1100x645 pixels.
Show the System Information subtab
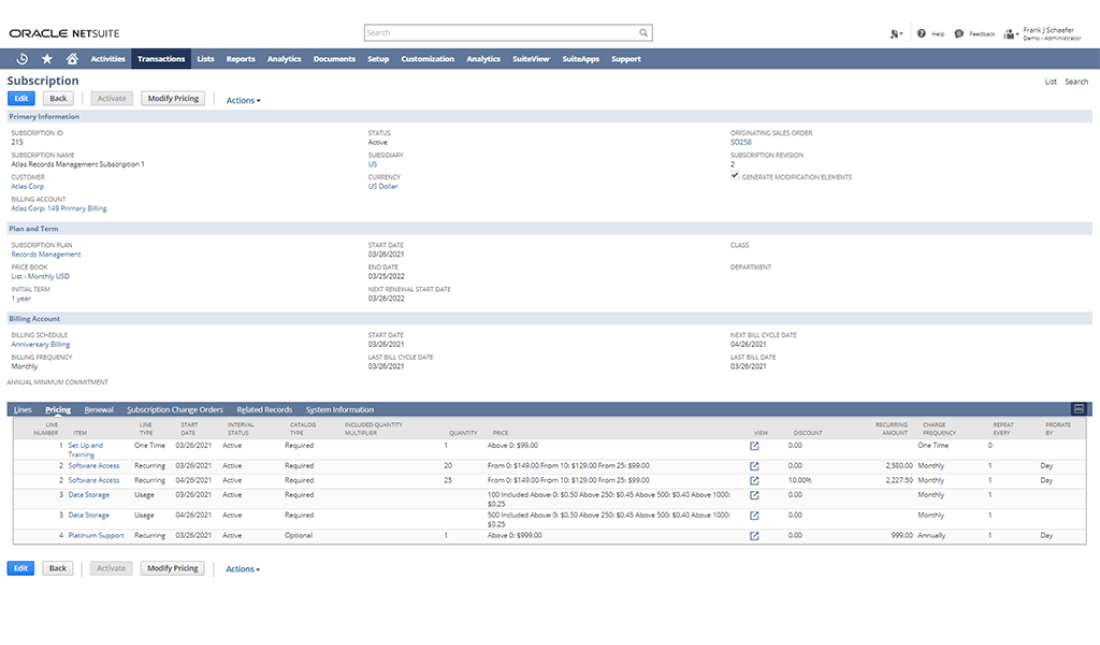point(340,410)
